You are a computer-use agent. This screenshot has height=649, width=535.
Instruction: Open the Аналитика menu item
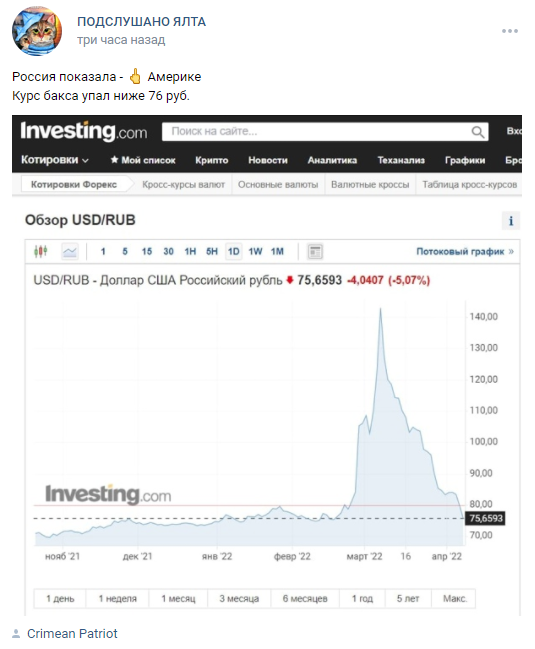coord(332,160)
